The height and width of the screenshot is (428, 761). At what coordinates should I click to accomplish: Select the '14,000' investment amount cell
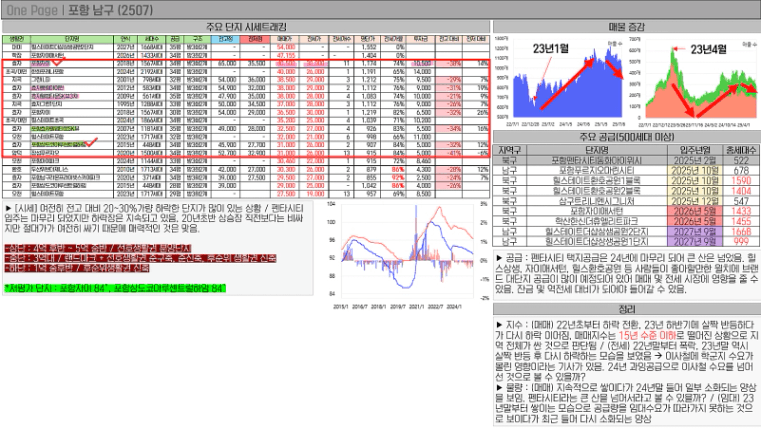(x=420, y=71)
